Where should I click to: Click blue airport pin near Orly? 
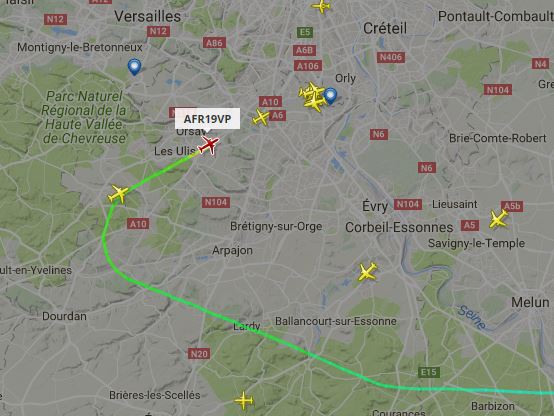pos(330,96)
